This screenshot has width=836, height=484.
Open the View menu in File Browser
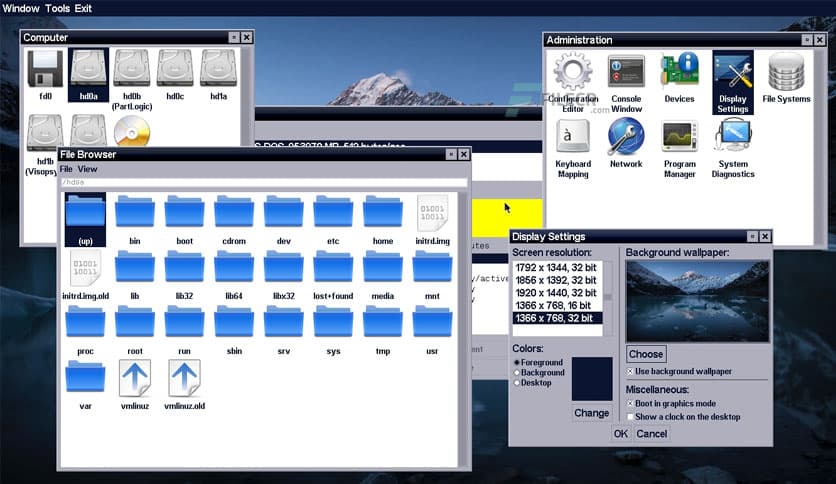(87, 169)
